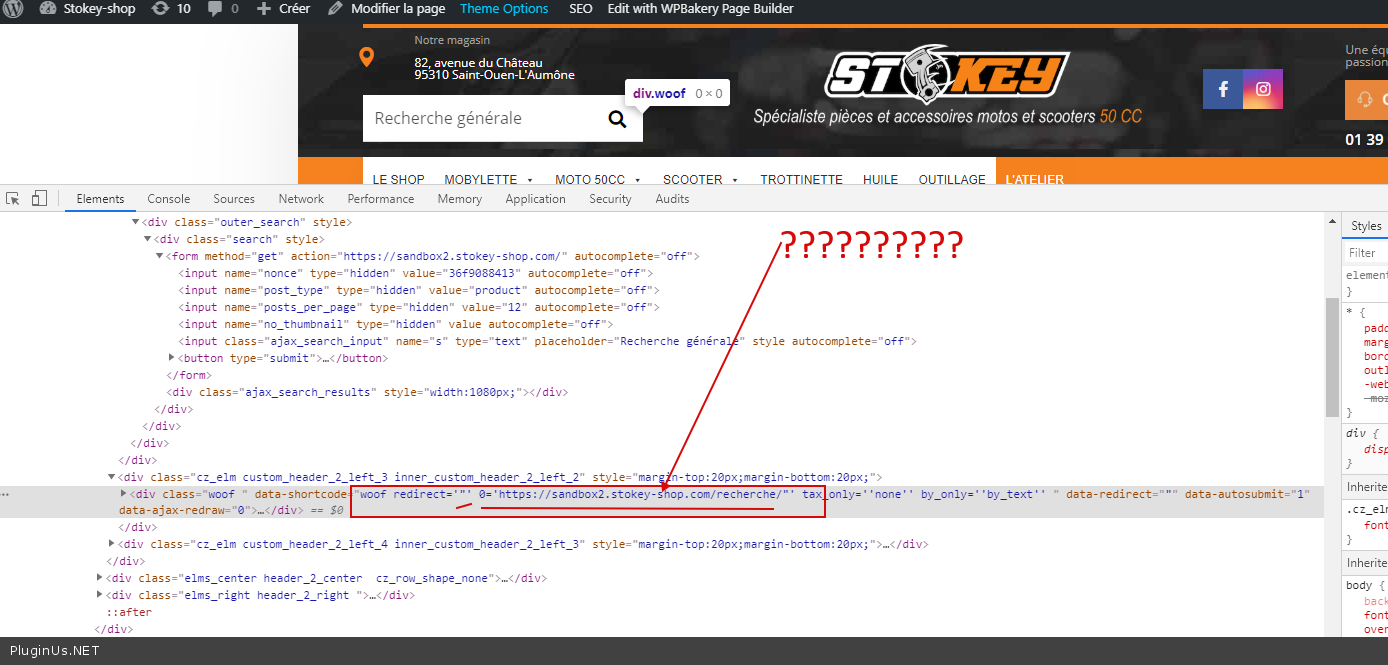This screenshot has width=1388, height=665.
Task: Collapse the custom_header_2_left_3 div node
Action: tap(112, 477)
